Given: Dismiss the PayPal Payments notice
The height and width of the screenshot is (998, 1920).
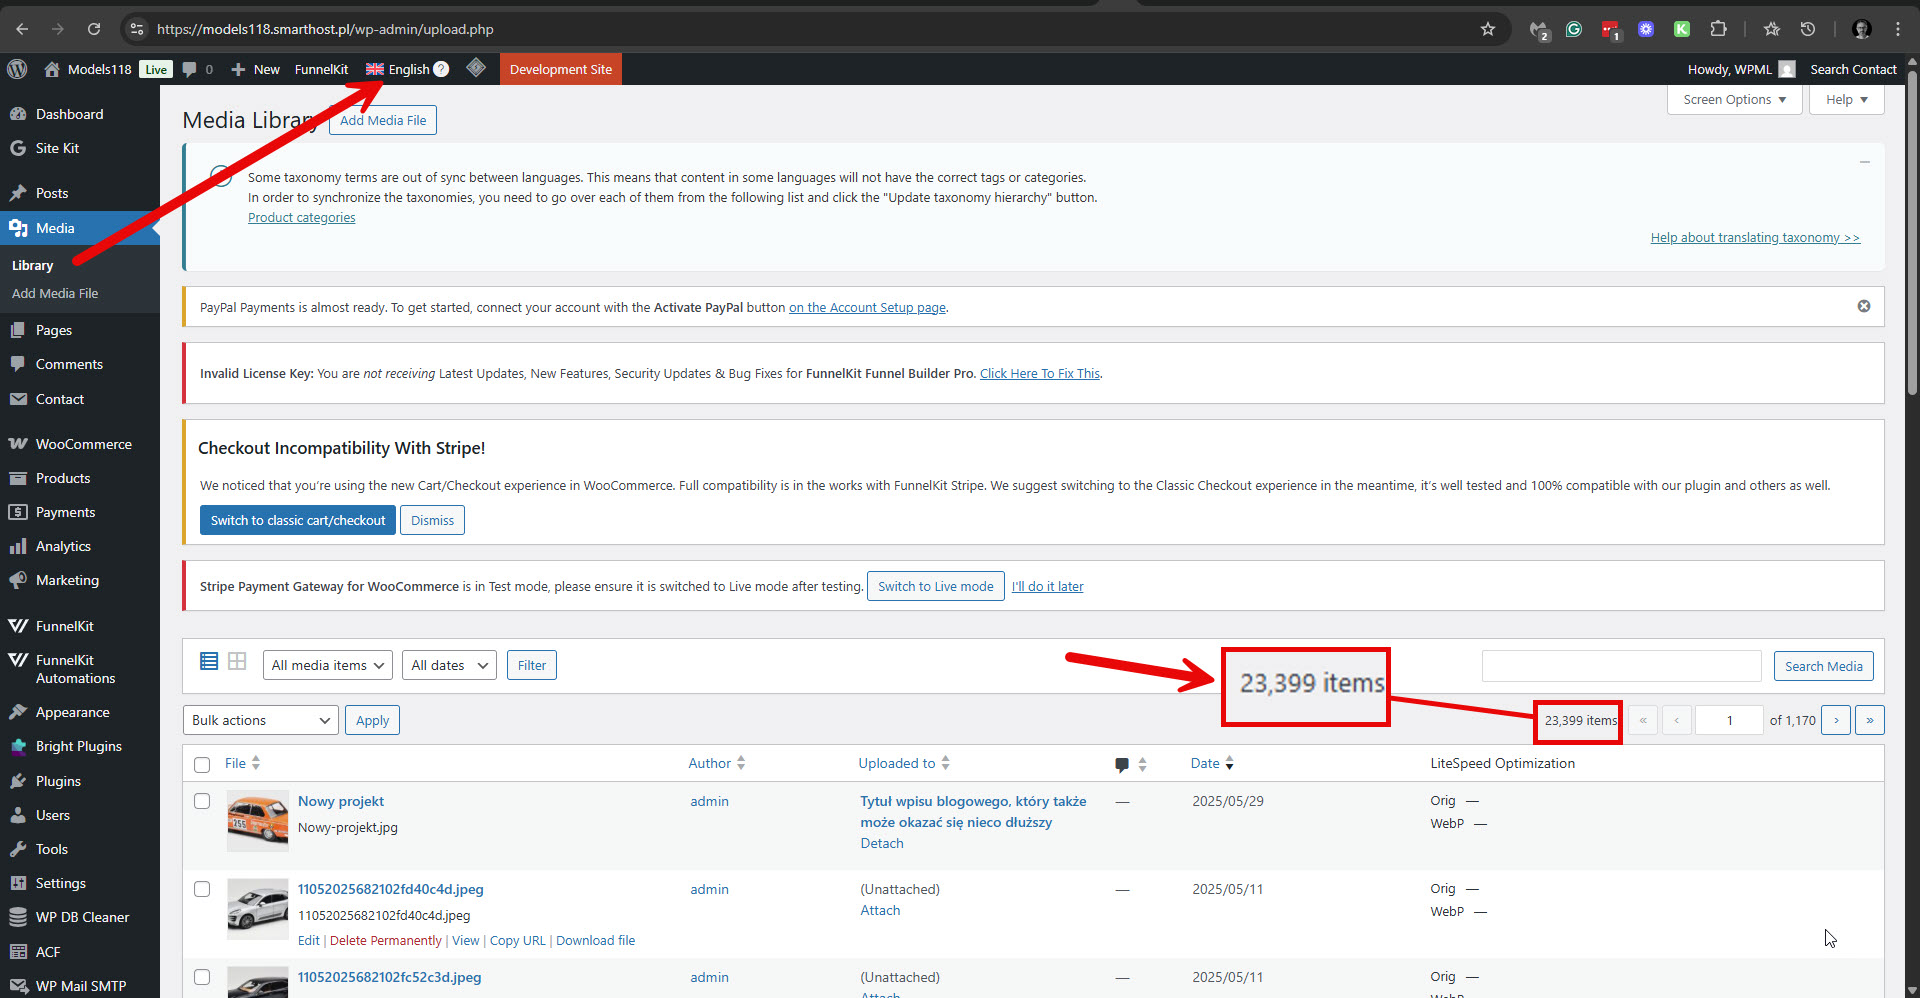Looking at the screenshot, I should point(1863,306).
